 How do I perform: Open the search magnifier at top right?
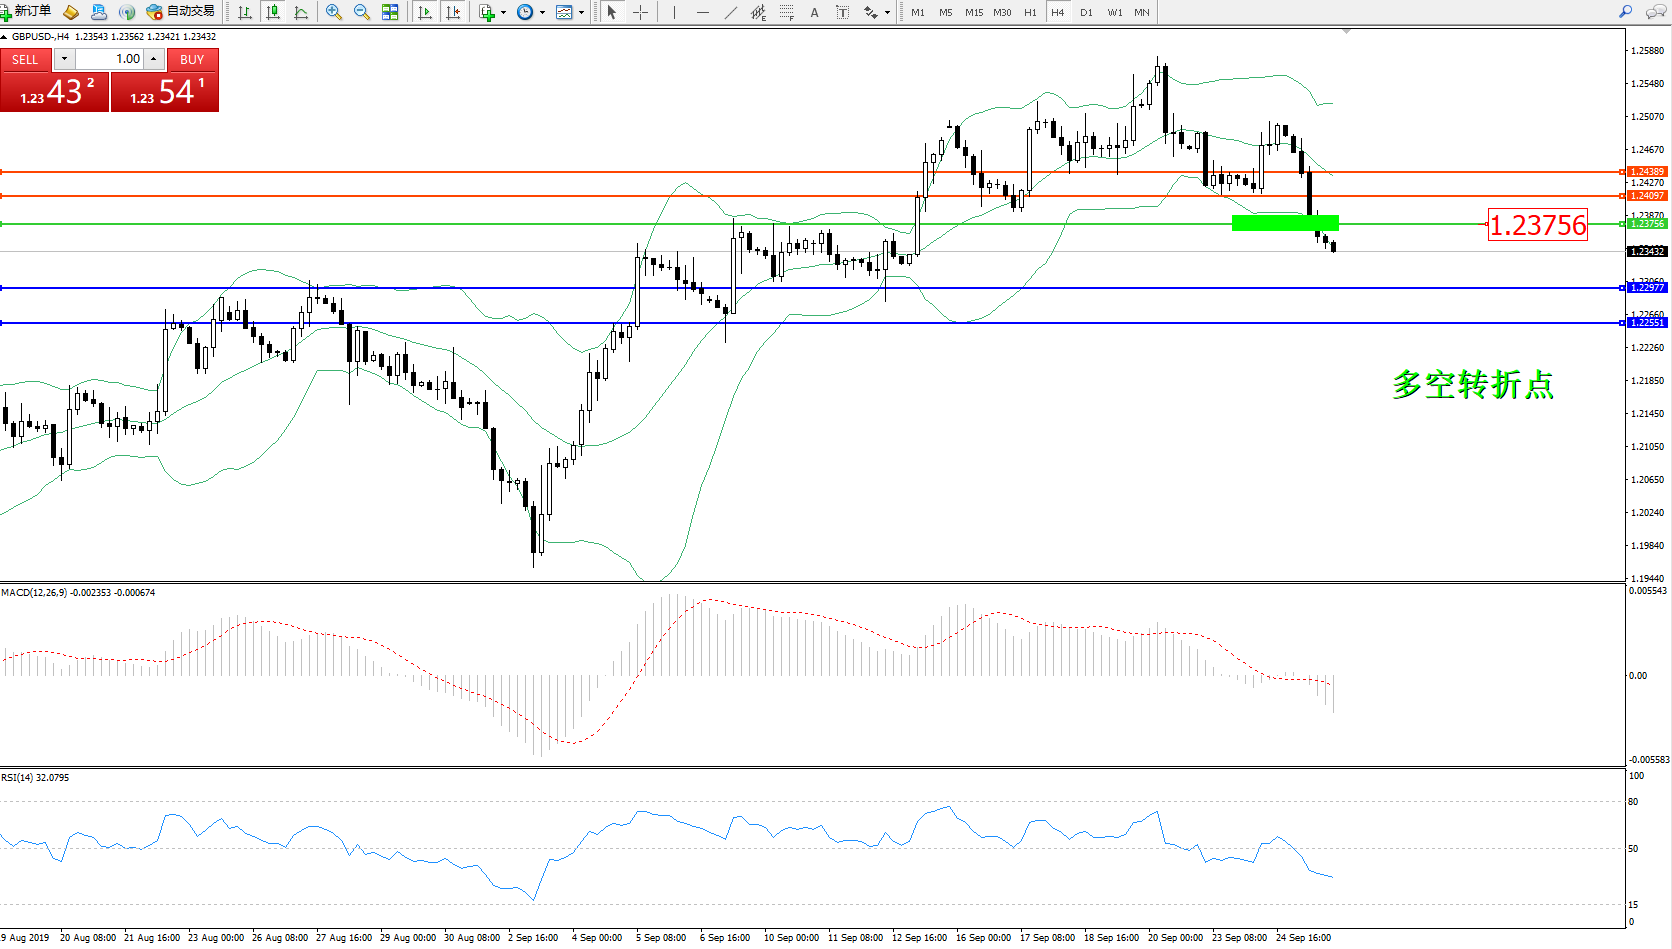tap(1626, 12)
